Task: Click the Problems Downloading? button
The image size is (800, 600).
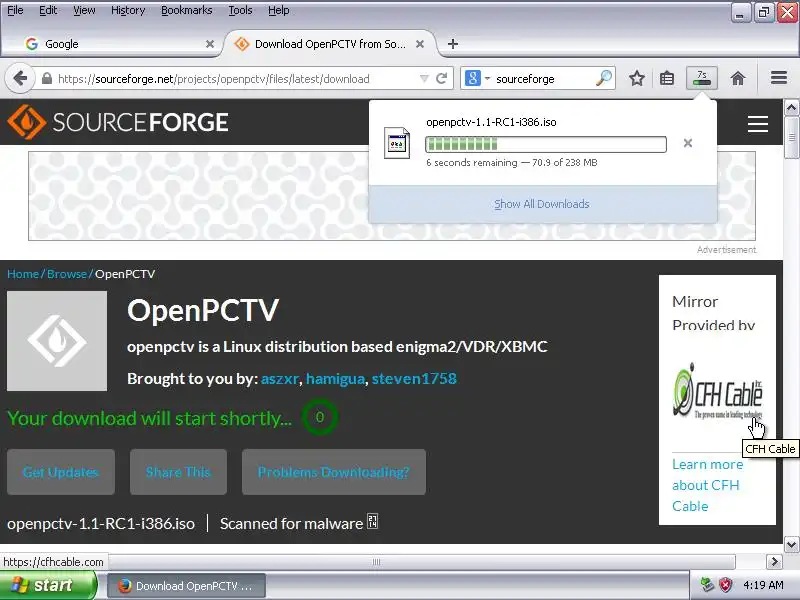Action: pos(334,472)
